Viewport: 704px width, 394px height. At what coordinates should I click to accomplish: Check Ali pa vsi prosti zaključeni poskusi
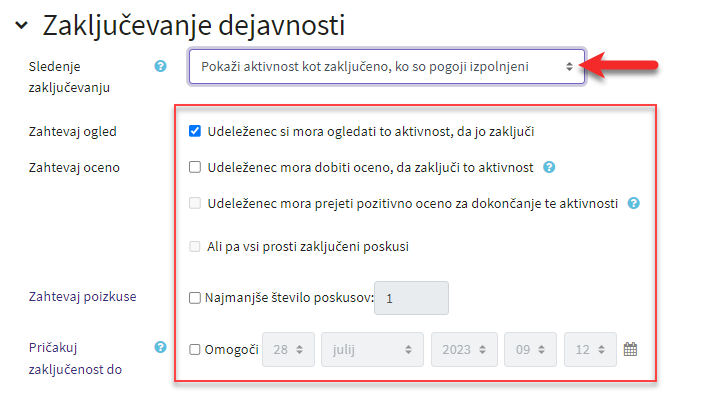point(195,246)
